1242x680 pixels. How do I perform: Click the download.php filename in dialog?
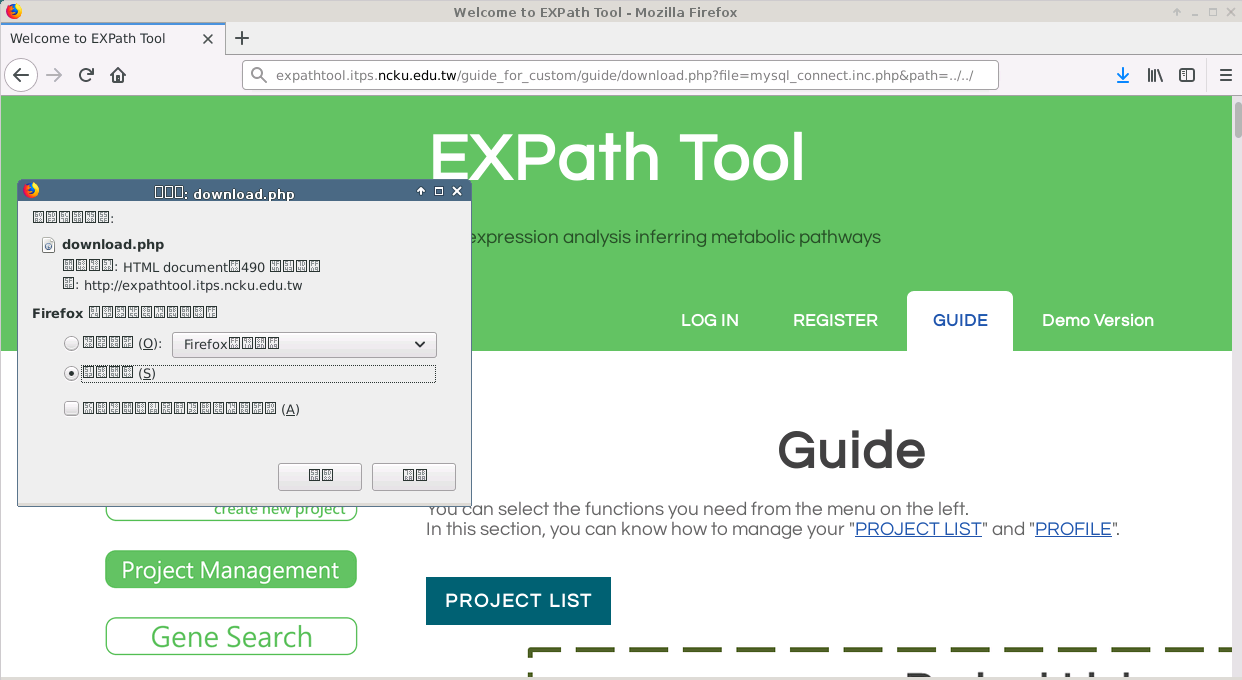(113, 244)
